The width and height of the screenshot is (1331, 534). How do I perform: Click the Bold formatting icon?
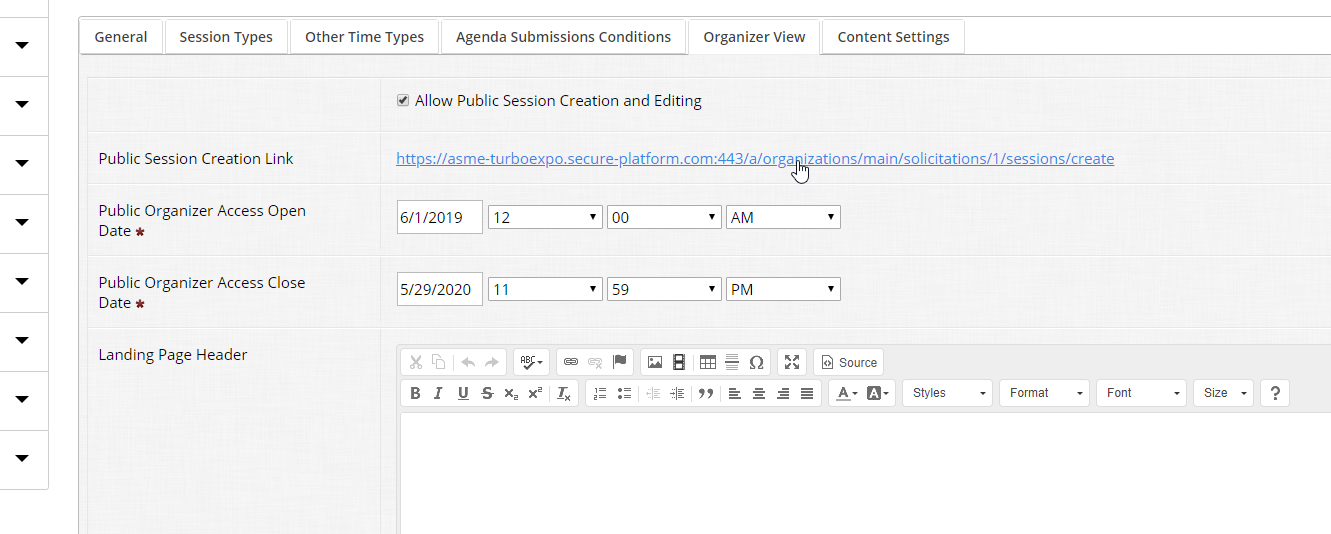click(x=415, y=394)
